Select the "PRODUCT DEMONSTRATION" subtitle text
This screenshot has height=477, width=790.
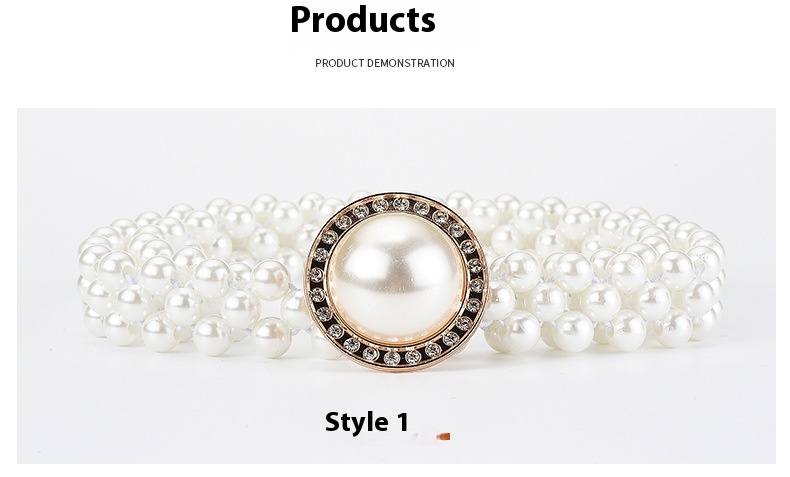[x=385, y=63]
